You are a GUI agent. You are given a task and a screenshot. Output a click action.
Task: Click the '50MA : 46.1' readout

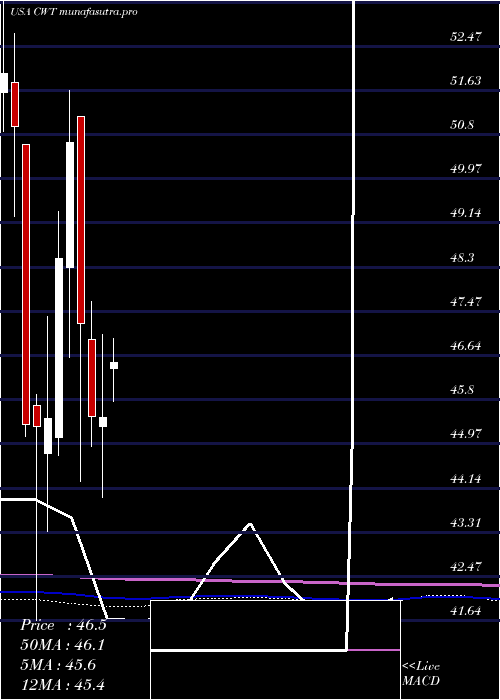point(63,645)
